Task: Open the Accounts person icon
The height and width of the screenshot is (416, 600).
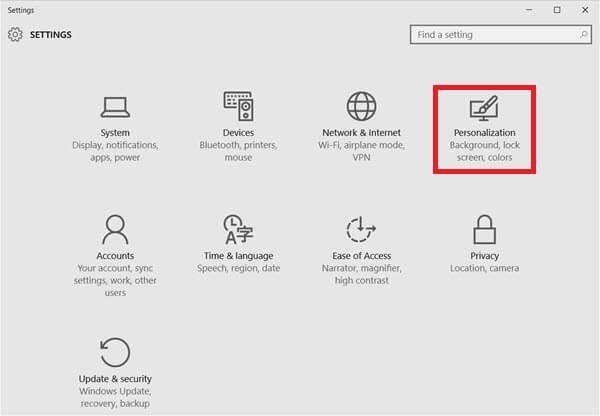Action: [115, 229]
